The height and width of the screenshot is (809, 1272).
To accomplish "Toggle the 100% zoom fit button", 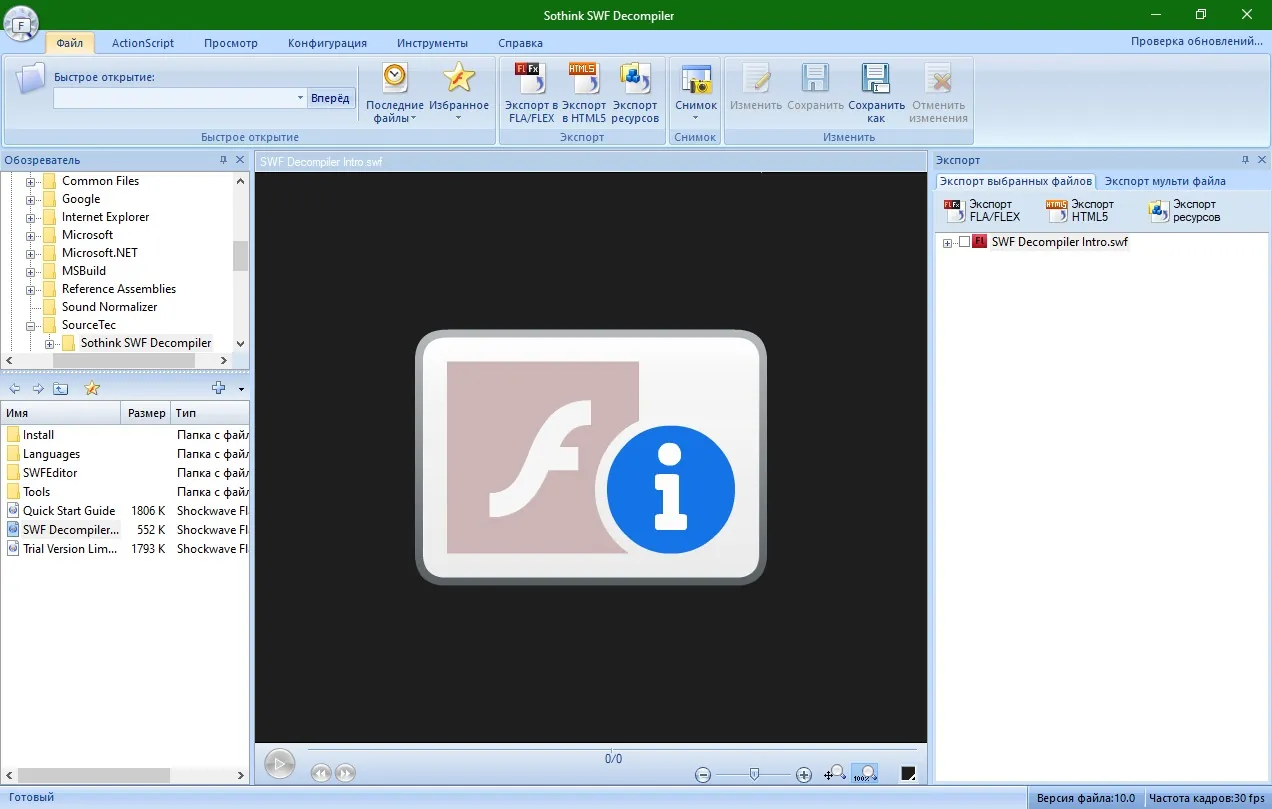I will 865,773.
